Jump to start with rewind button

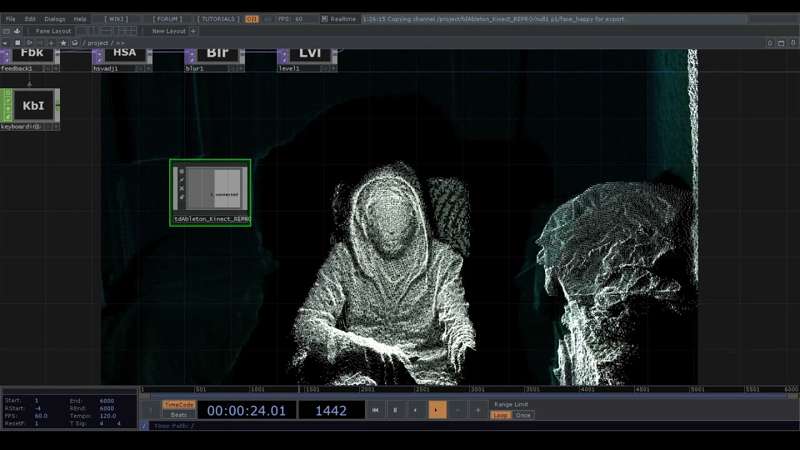click(376, 410)
